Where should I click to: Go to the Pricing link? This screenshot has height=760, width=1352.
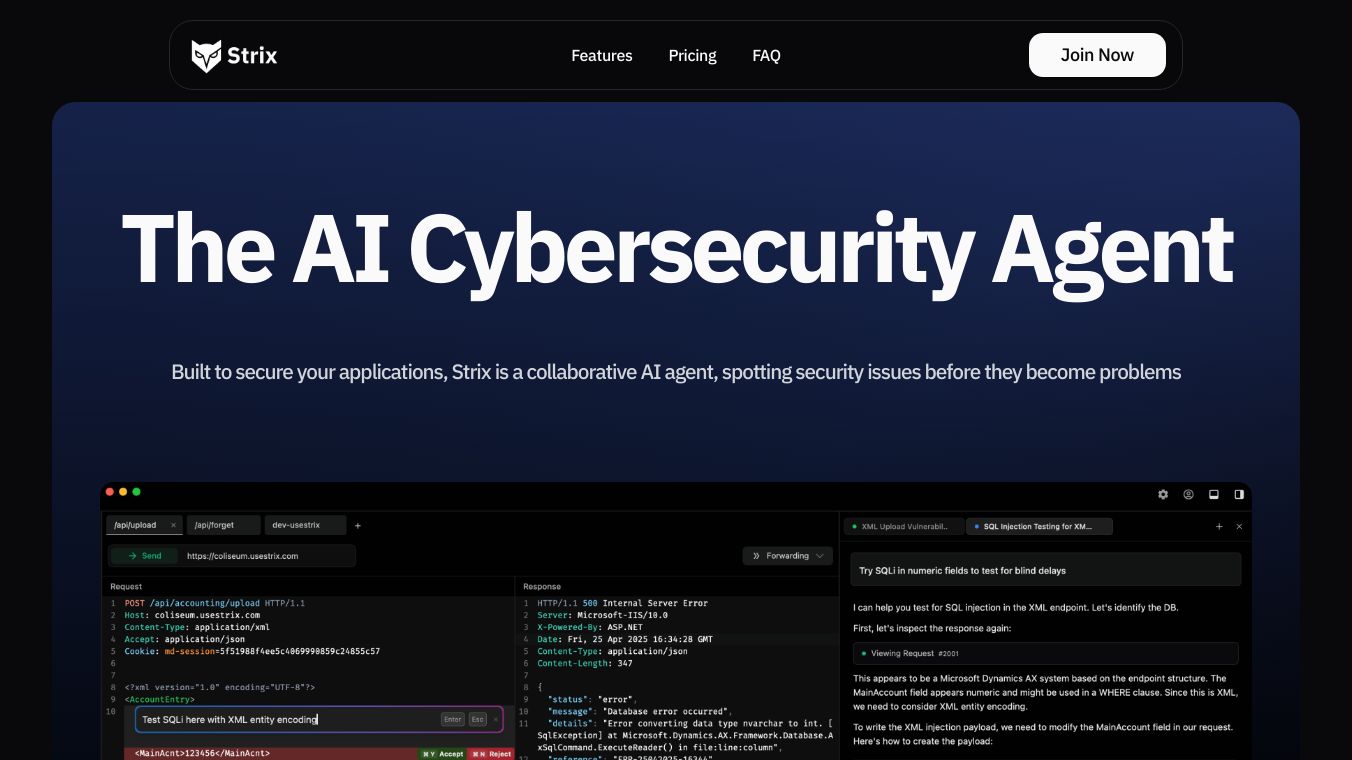[x=692, y=56]
